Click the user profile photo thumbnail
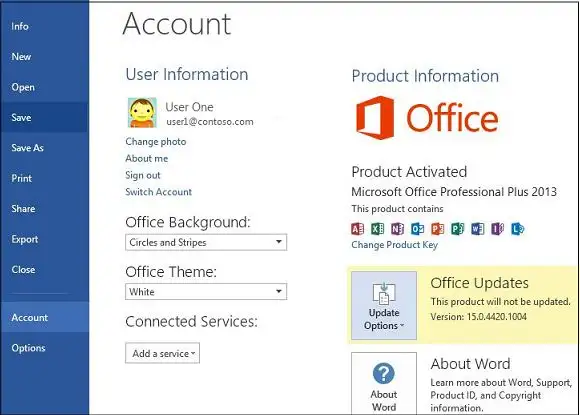This screenshot has height=415, width=580. (x=142, y=113)
